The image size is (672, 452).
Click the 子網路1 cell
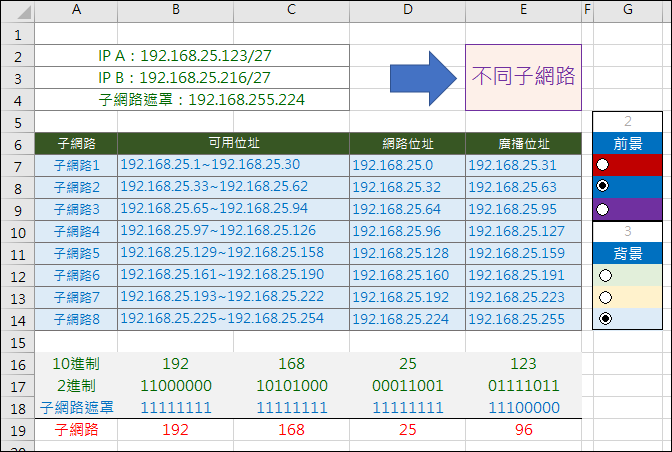point(76,165)
